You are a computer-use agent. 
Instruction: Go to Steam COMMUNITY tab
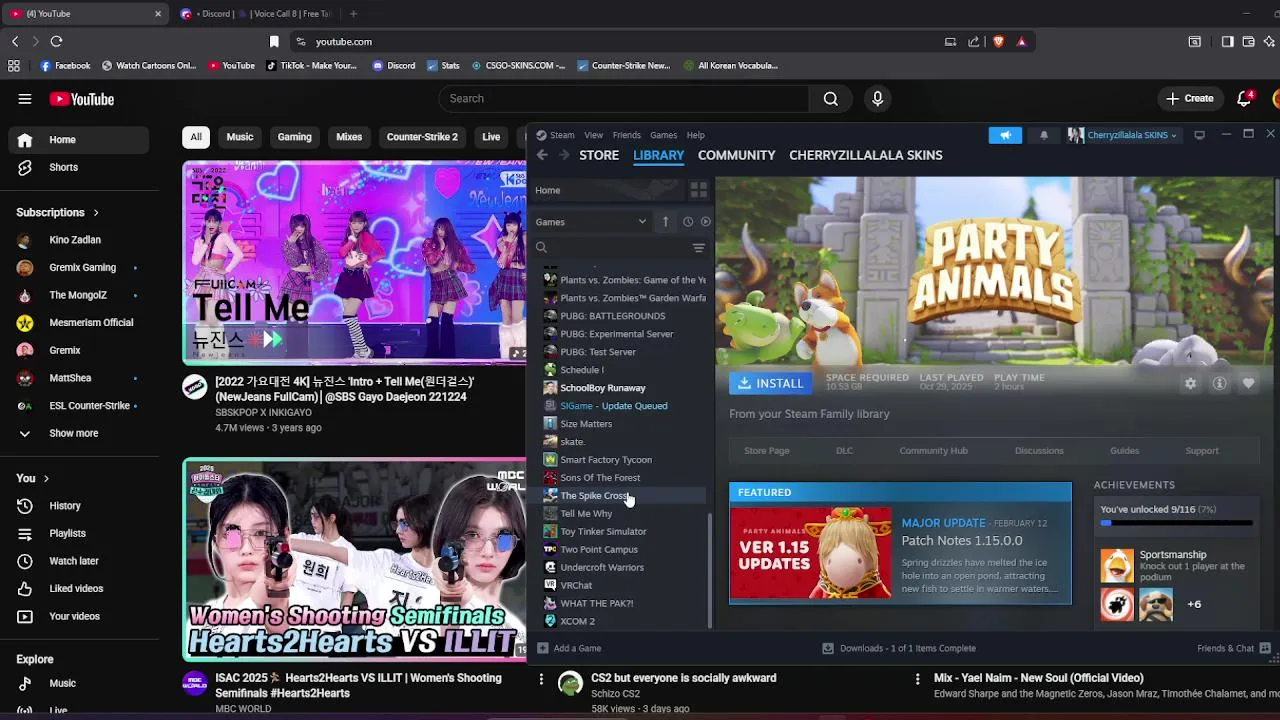coord(736,155)
